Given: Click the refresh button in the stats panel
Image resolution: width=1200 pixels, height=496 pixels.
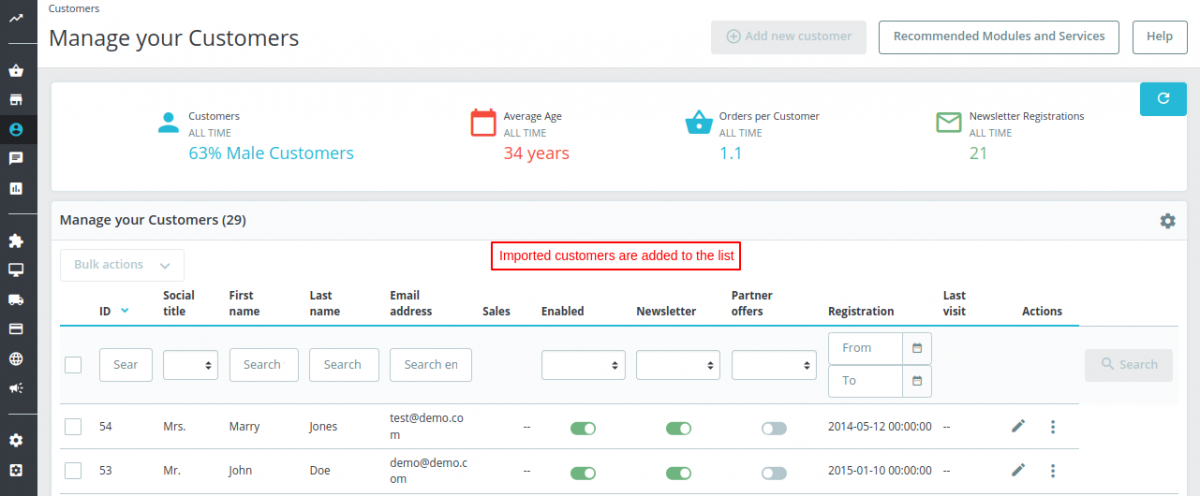Looking at the screenshot, I should point(1163,99).
